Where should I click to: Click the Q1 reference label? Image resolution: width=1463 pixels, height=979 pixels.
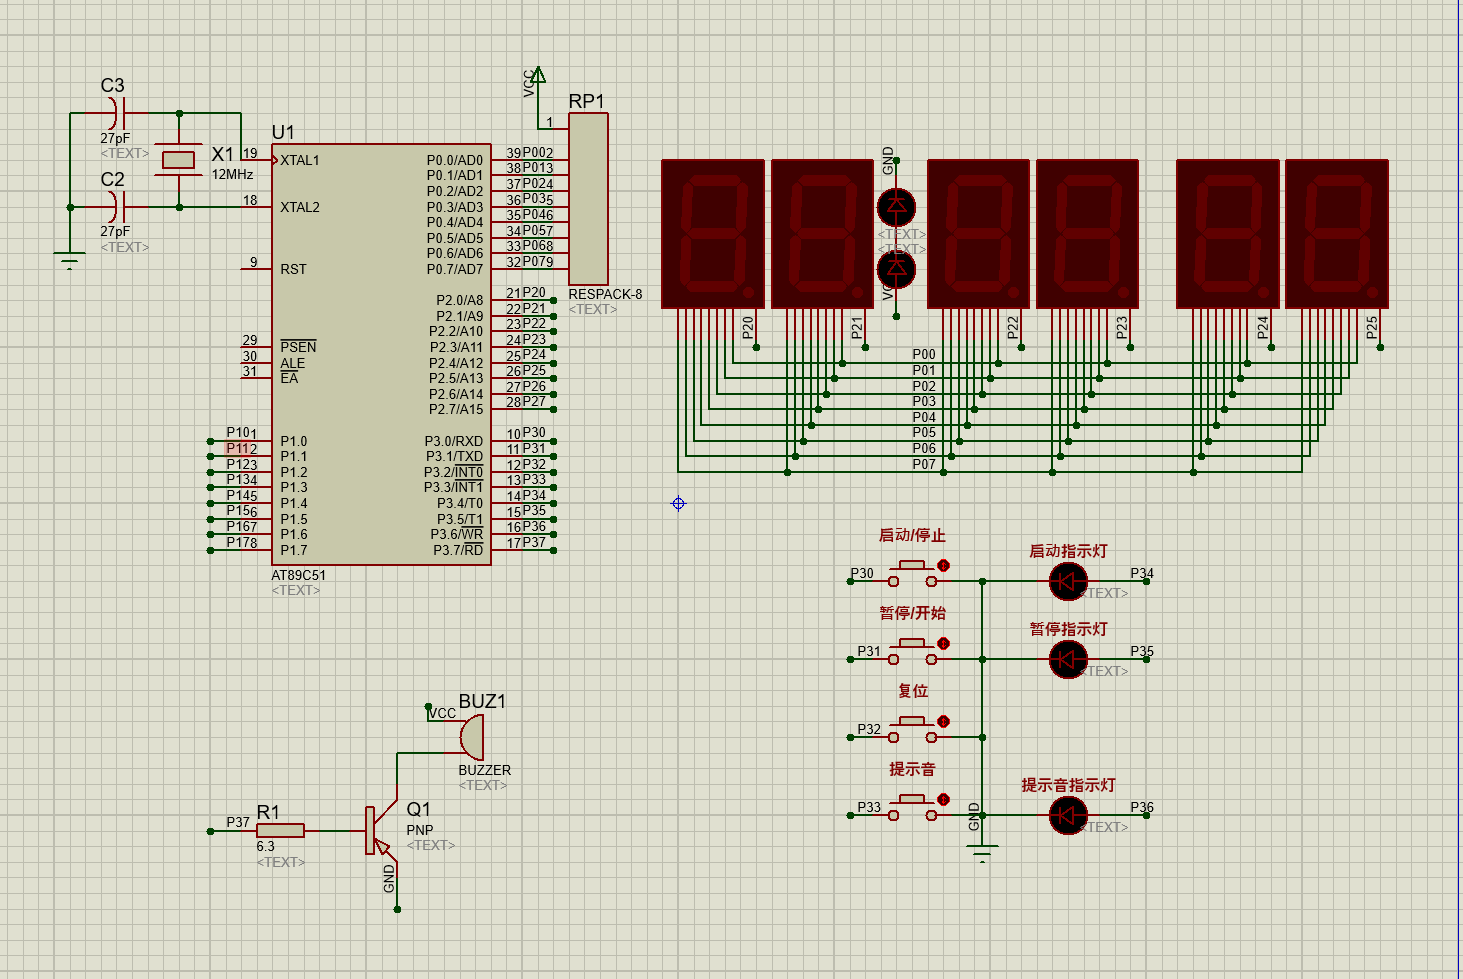point(418,809)
